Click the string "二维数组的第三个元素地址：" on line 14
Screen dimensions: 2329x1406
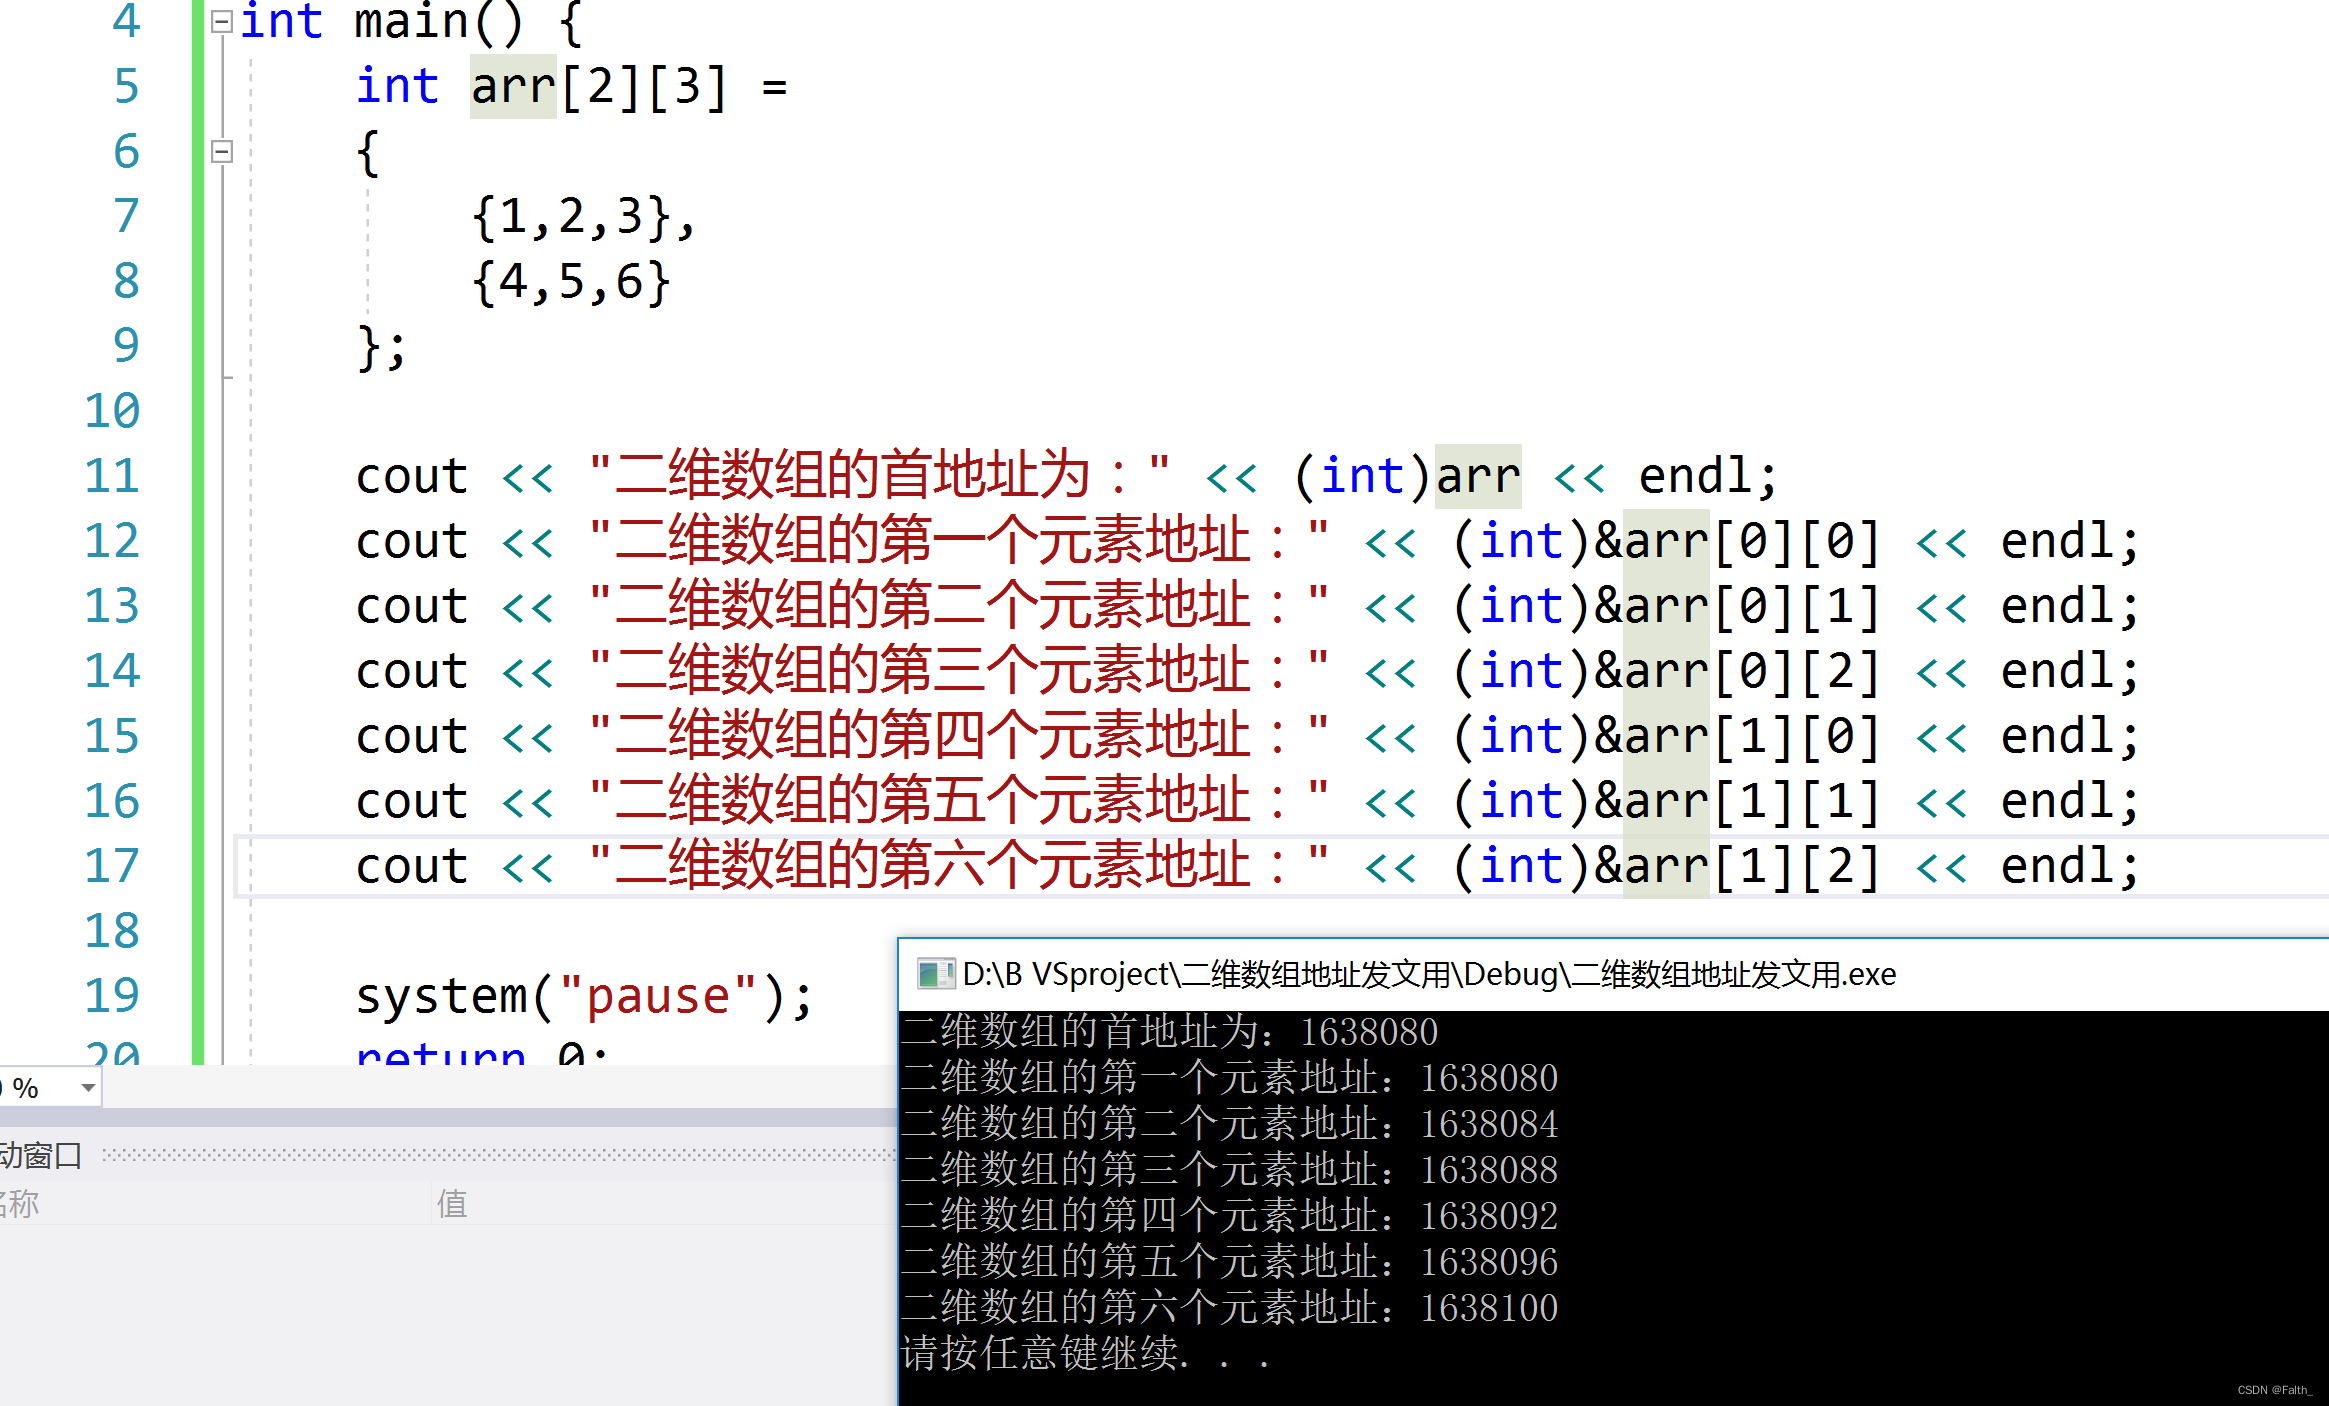pos(959,671)
